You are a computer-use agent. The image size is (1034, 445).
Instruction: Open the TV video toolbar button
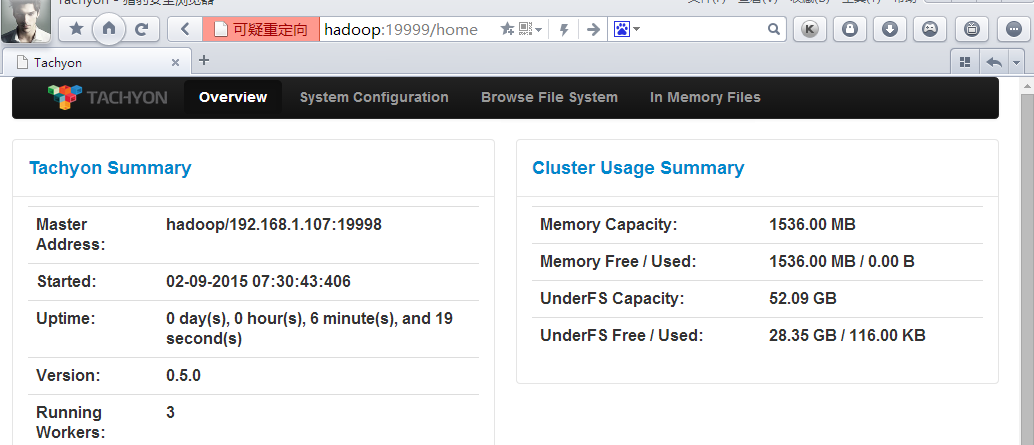(x=971, y=29)
